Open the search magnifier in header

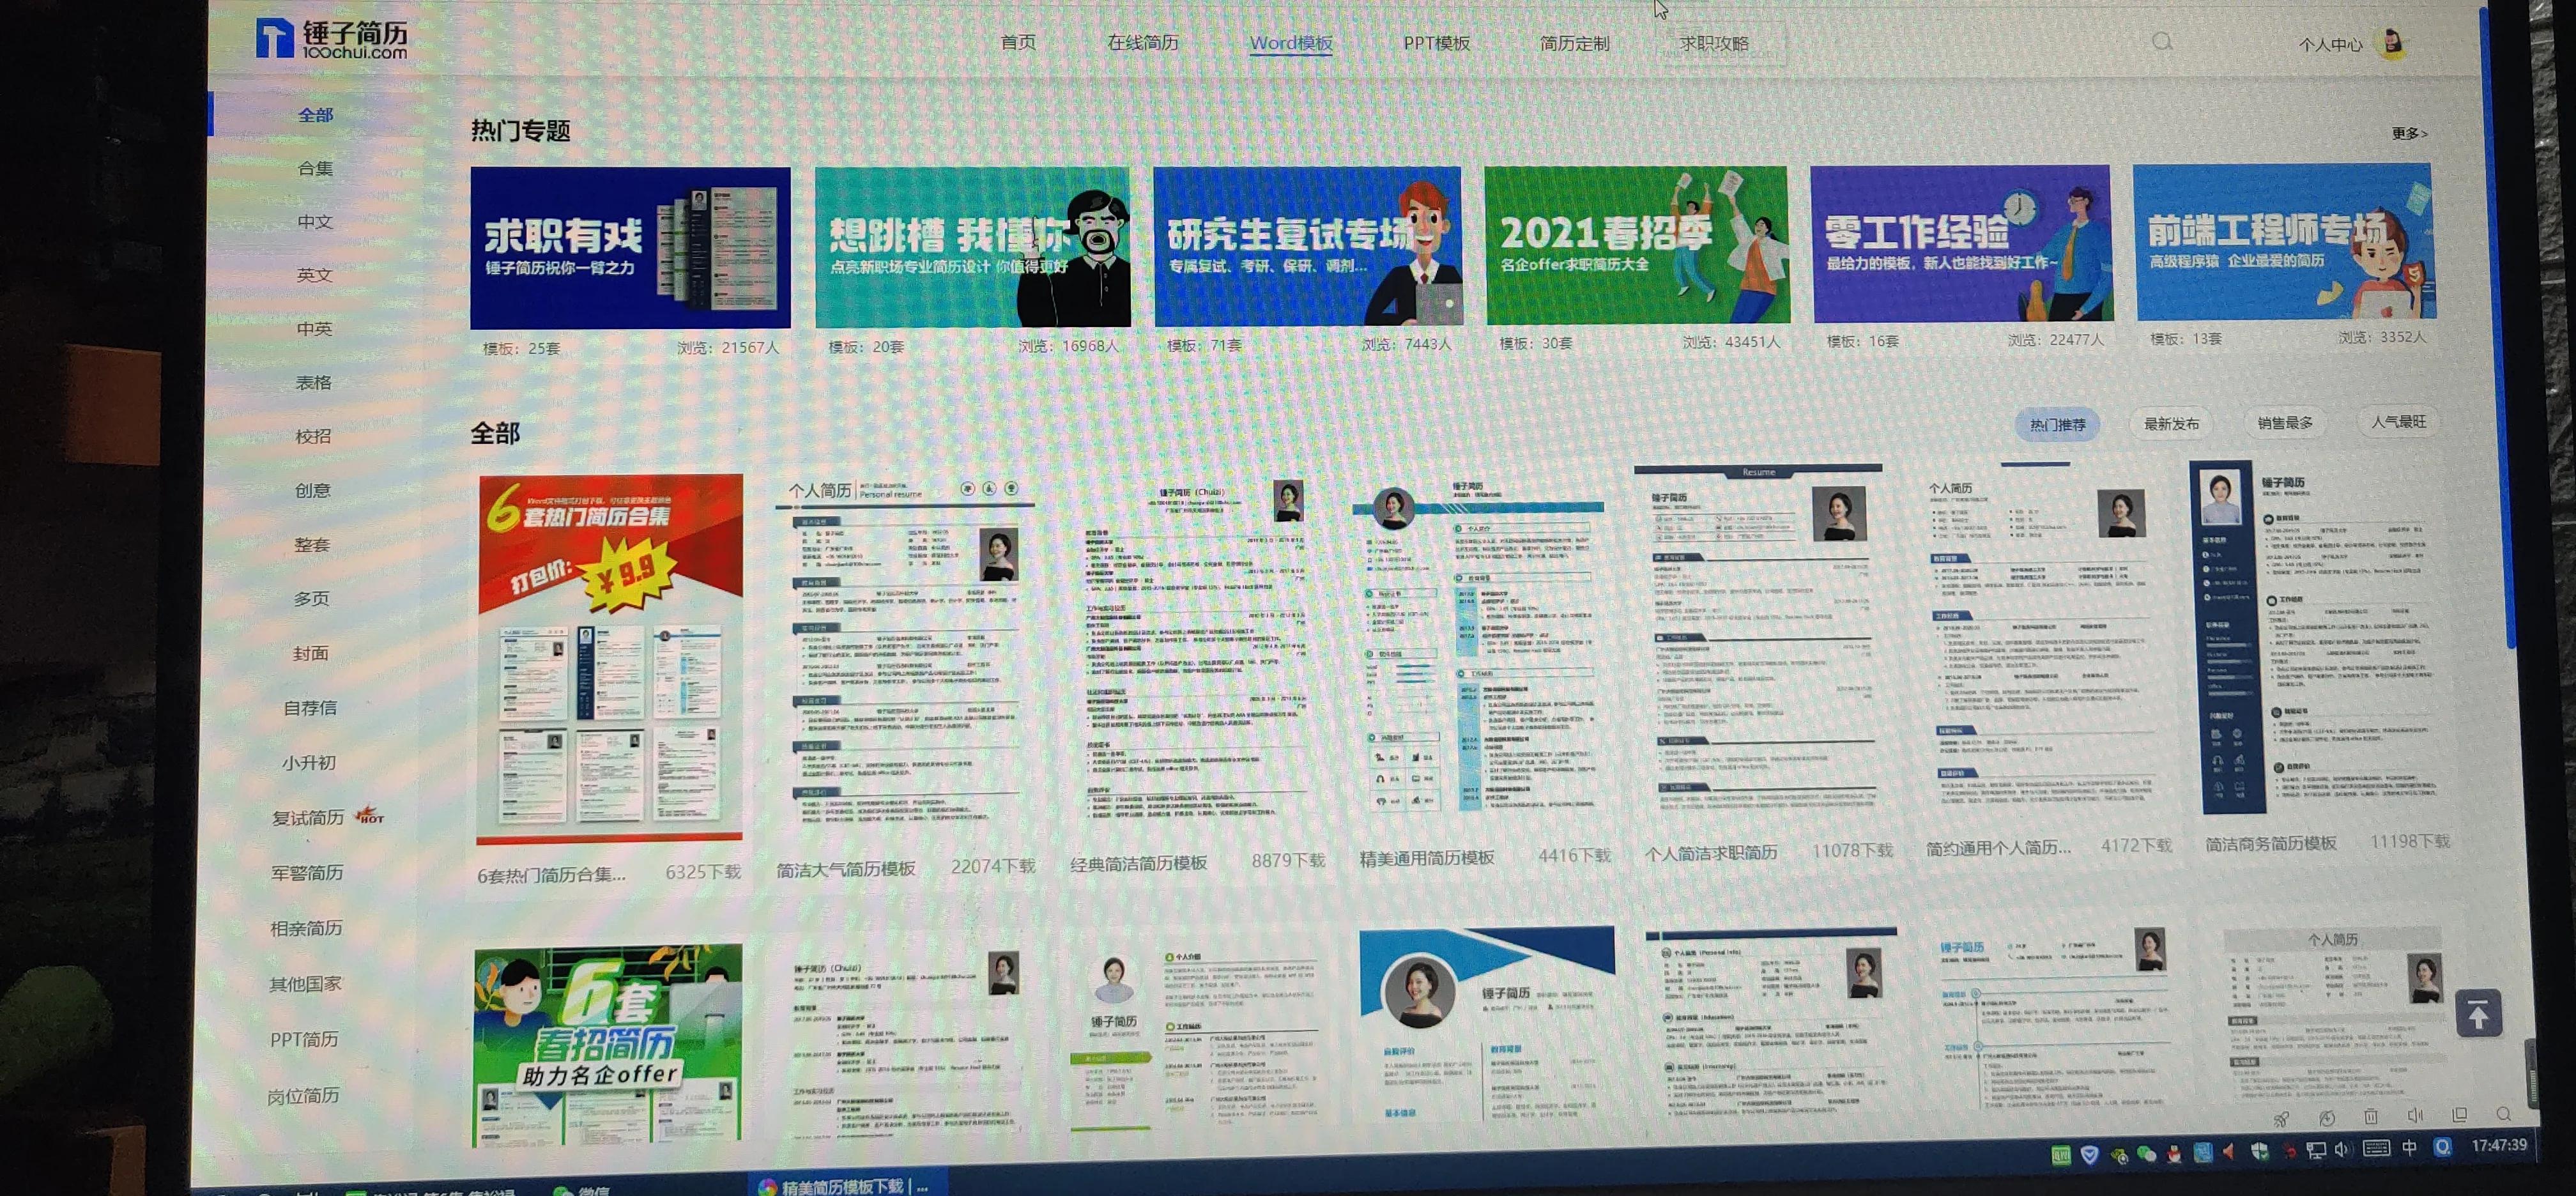(x=2162, y=42)
